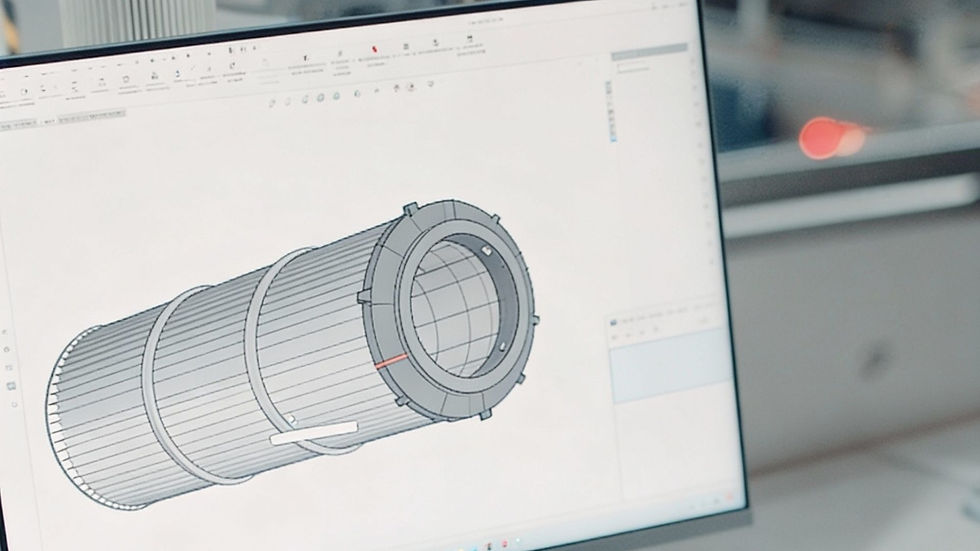980x551 pixels.
Task: Click the small blue icon heading the lower right panel
Action: pyautogui.click(x=614, y=322)
